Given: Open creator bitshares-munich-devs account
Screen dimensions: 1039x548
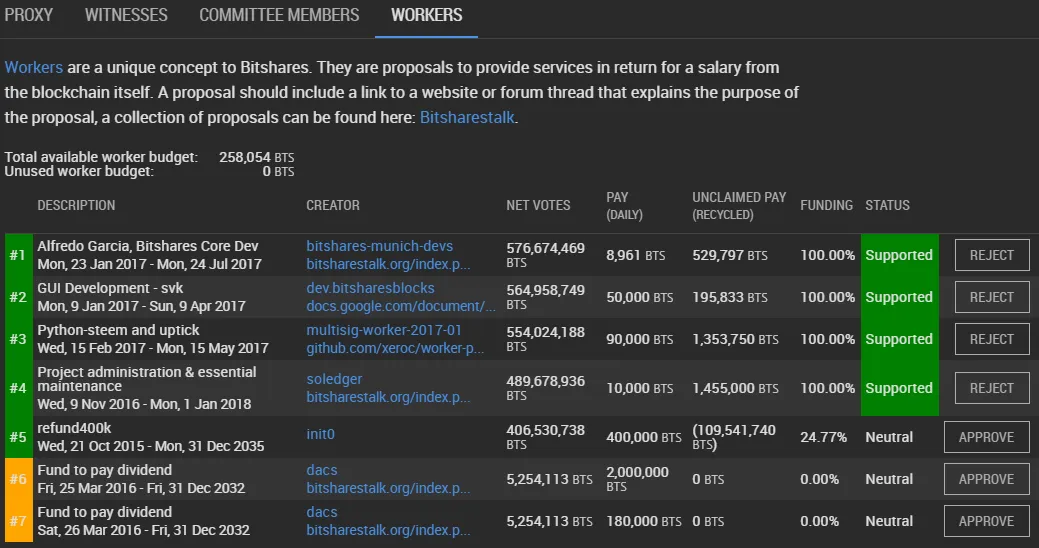Looking at the screenshot, I should point(380,246).
